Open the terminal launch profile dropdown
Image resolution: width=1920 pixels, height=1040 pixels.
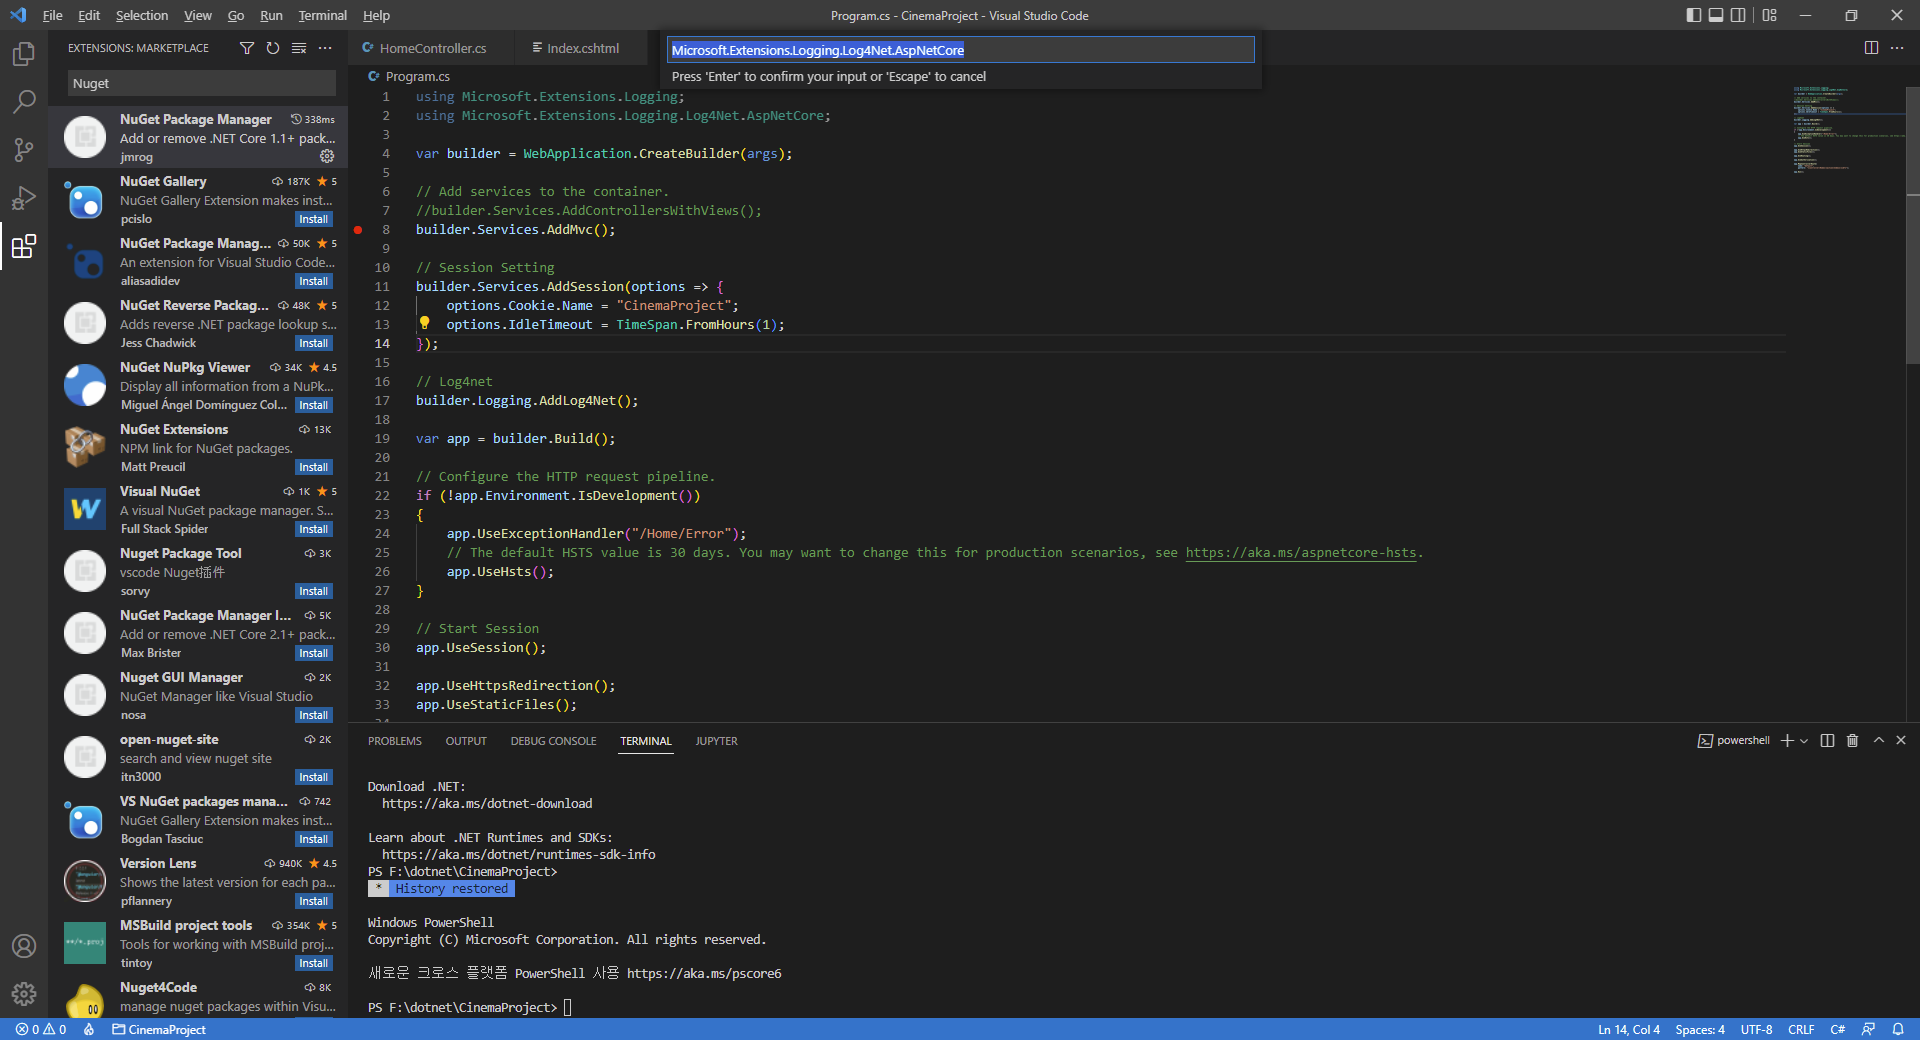pyautogui.click(x=1804, y=741)
